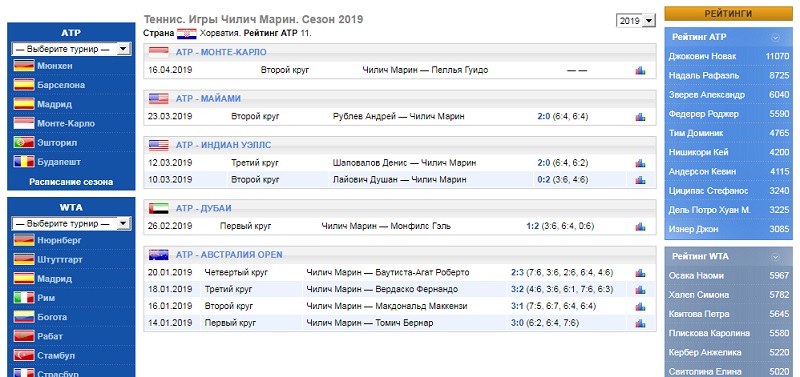Image resolution: width=800 pixels, height=377 pixels.
Task: Open the РЕЙТИНГИ tab
Action: coord(728,14)
